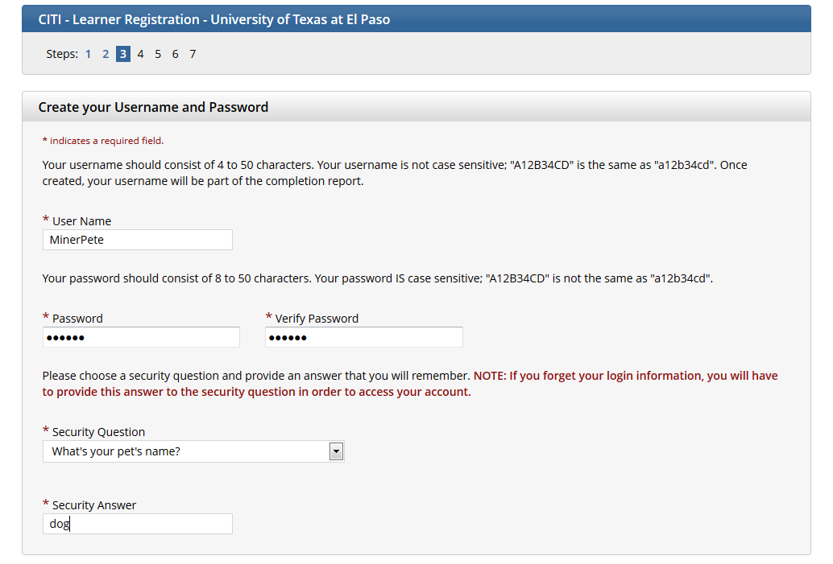
Task: Click the 'User Name' field label
Action: 81,221
